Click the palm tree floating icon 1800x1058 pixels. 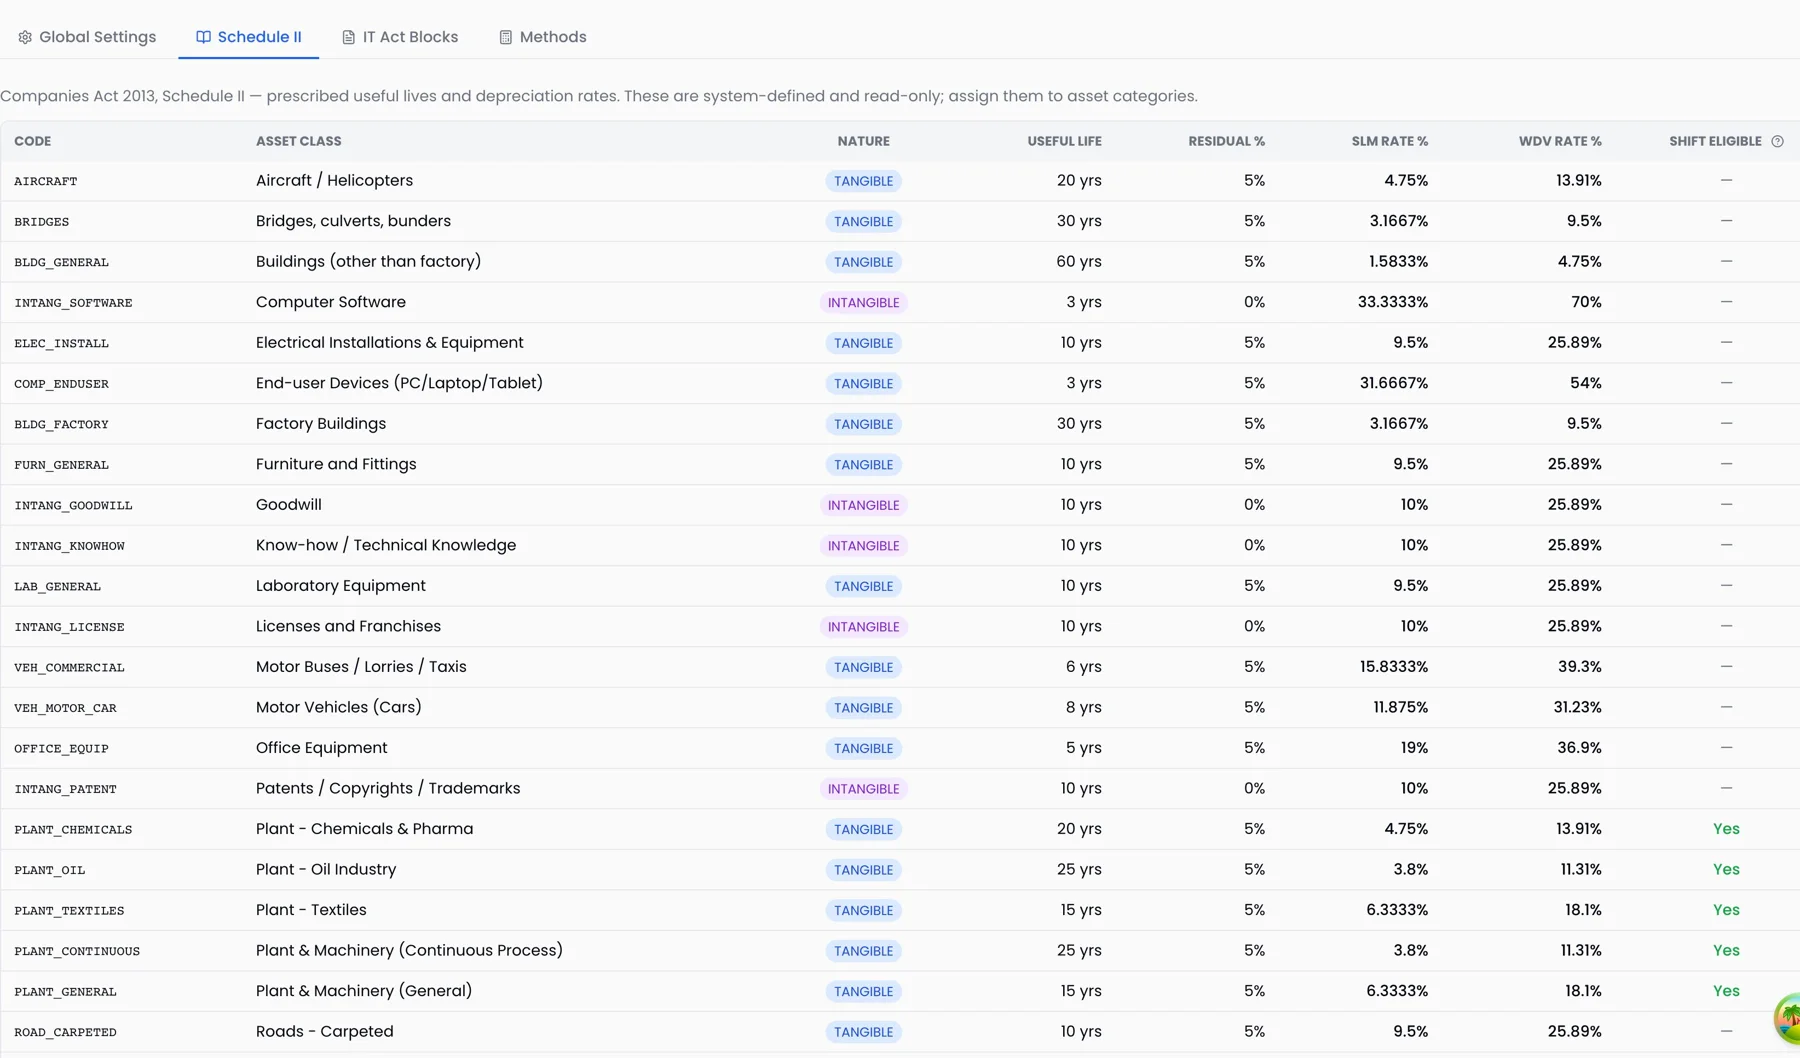(1787, 1017)
